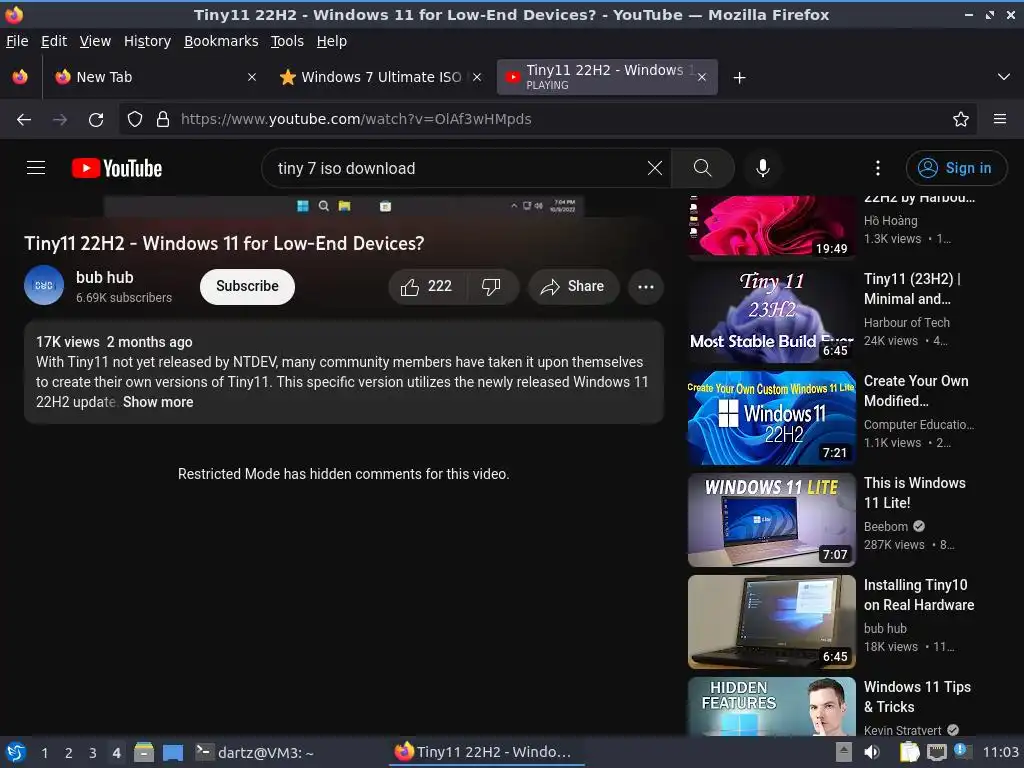Open Installing Tiny10 on Real Hardware title

(x=919, y=595)
